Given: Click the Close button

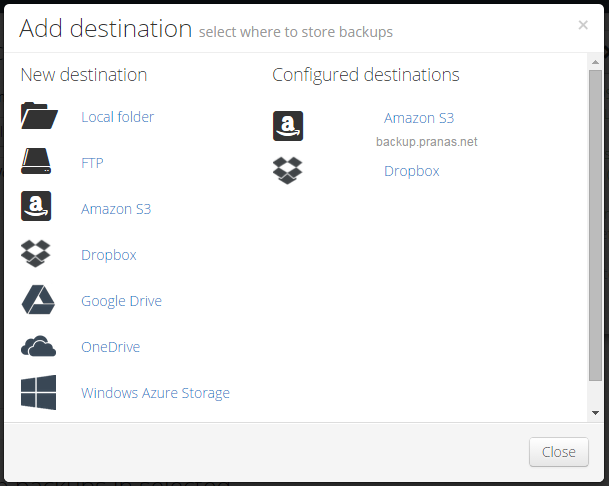Looking at the screenshot, I should pos(559,452).
